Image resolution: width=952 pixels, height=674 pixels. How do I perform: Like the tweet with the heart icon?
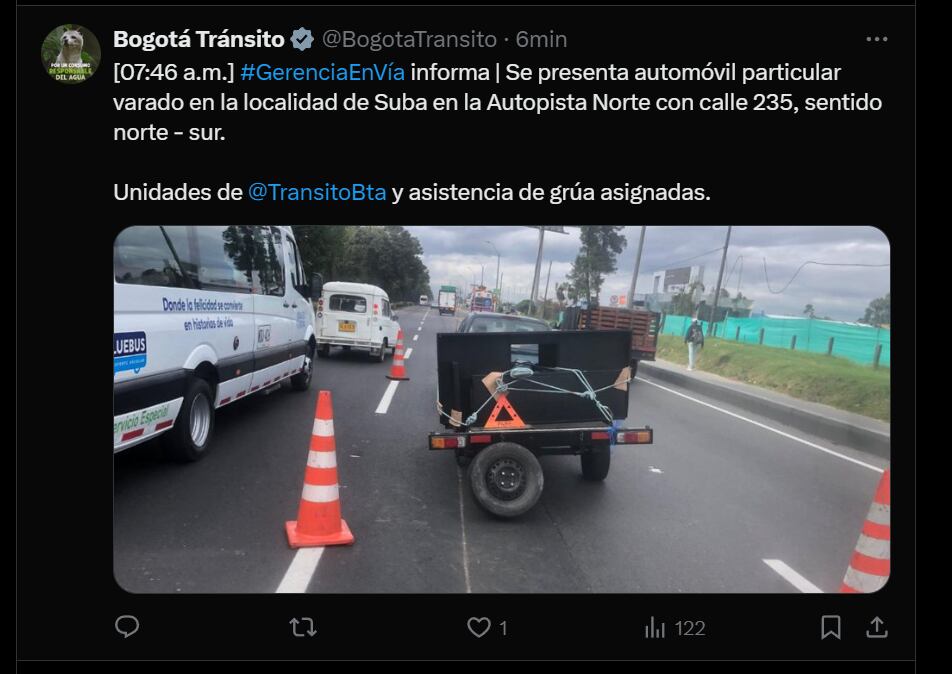[x=478, y=627]
